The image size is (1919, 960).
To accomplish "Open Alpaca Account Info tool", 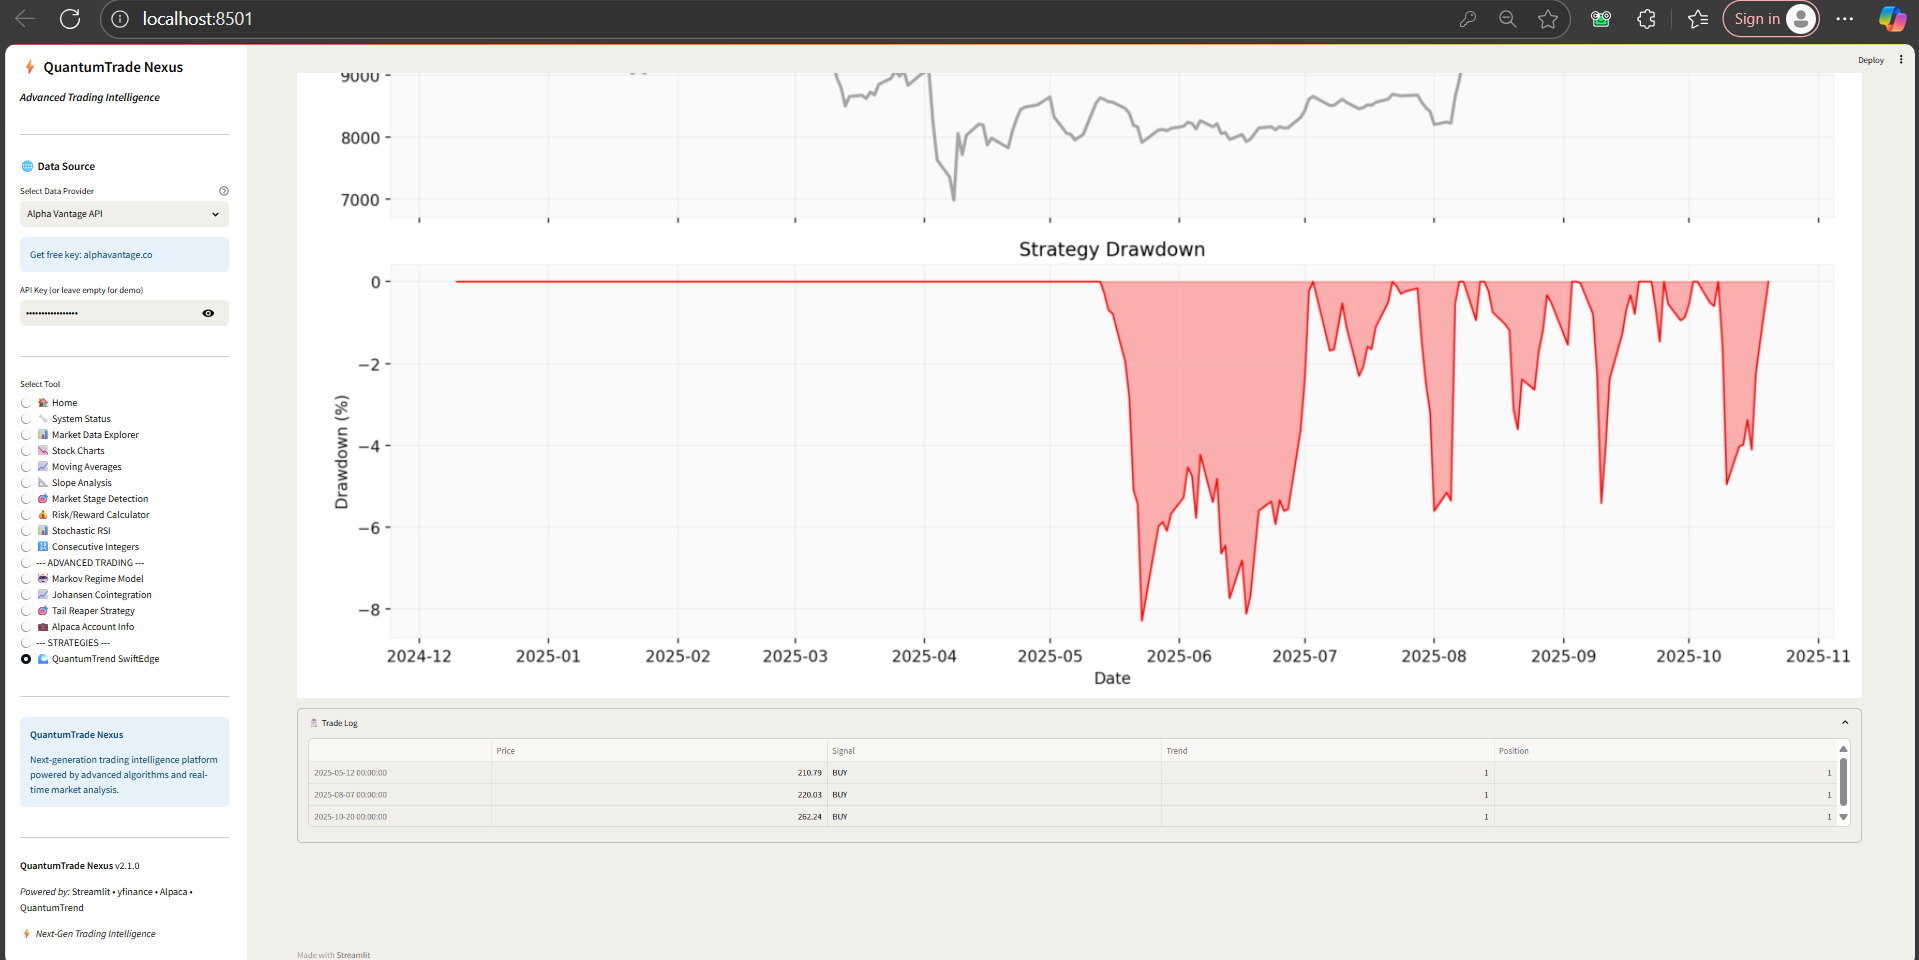I will click(26, 627).
